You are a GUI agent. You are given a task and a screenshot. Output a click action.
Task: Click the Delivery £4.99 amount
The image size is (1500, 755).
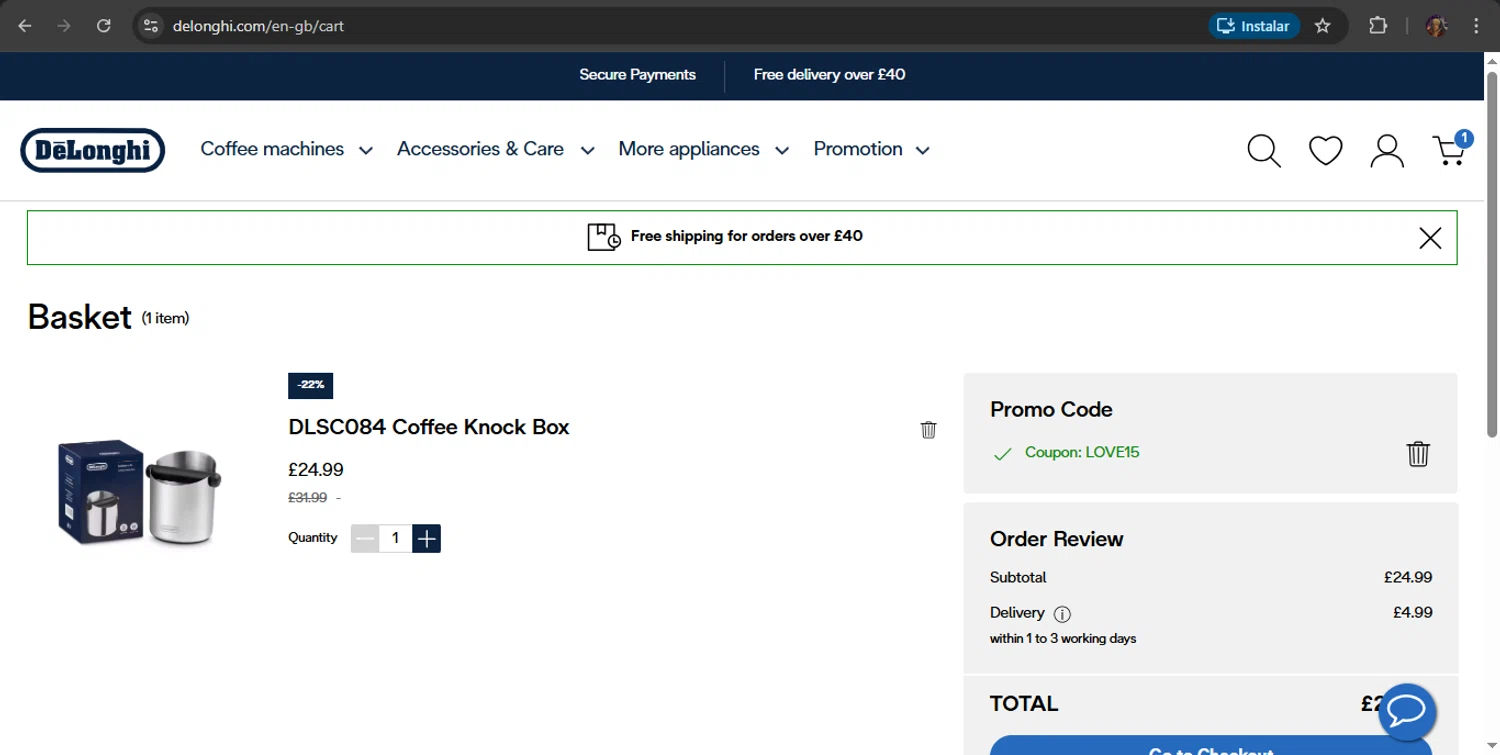[x=1412, y=613]
